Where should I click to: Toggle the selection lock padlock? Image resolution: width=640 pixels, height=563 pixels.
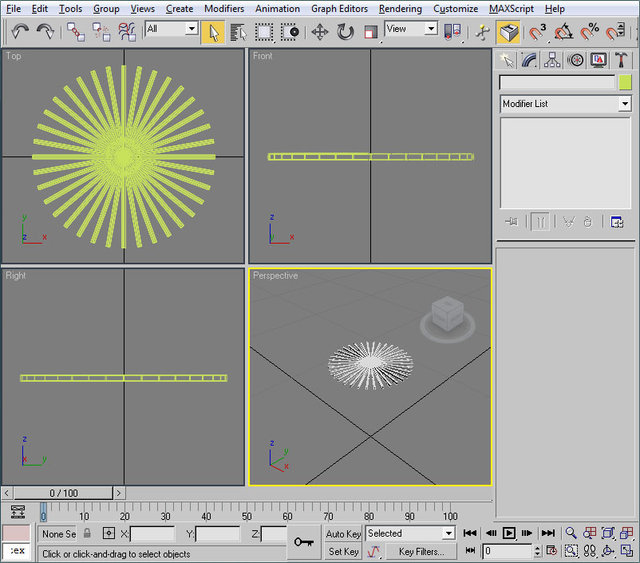point(87,534)
